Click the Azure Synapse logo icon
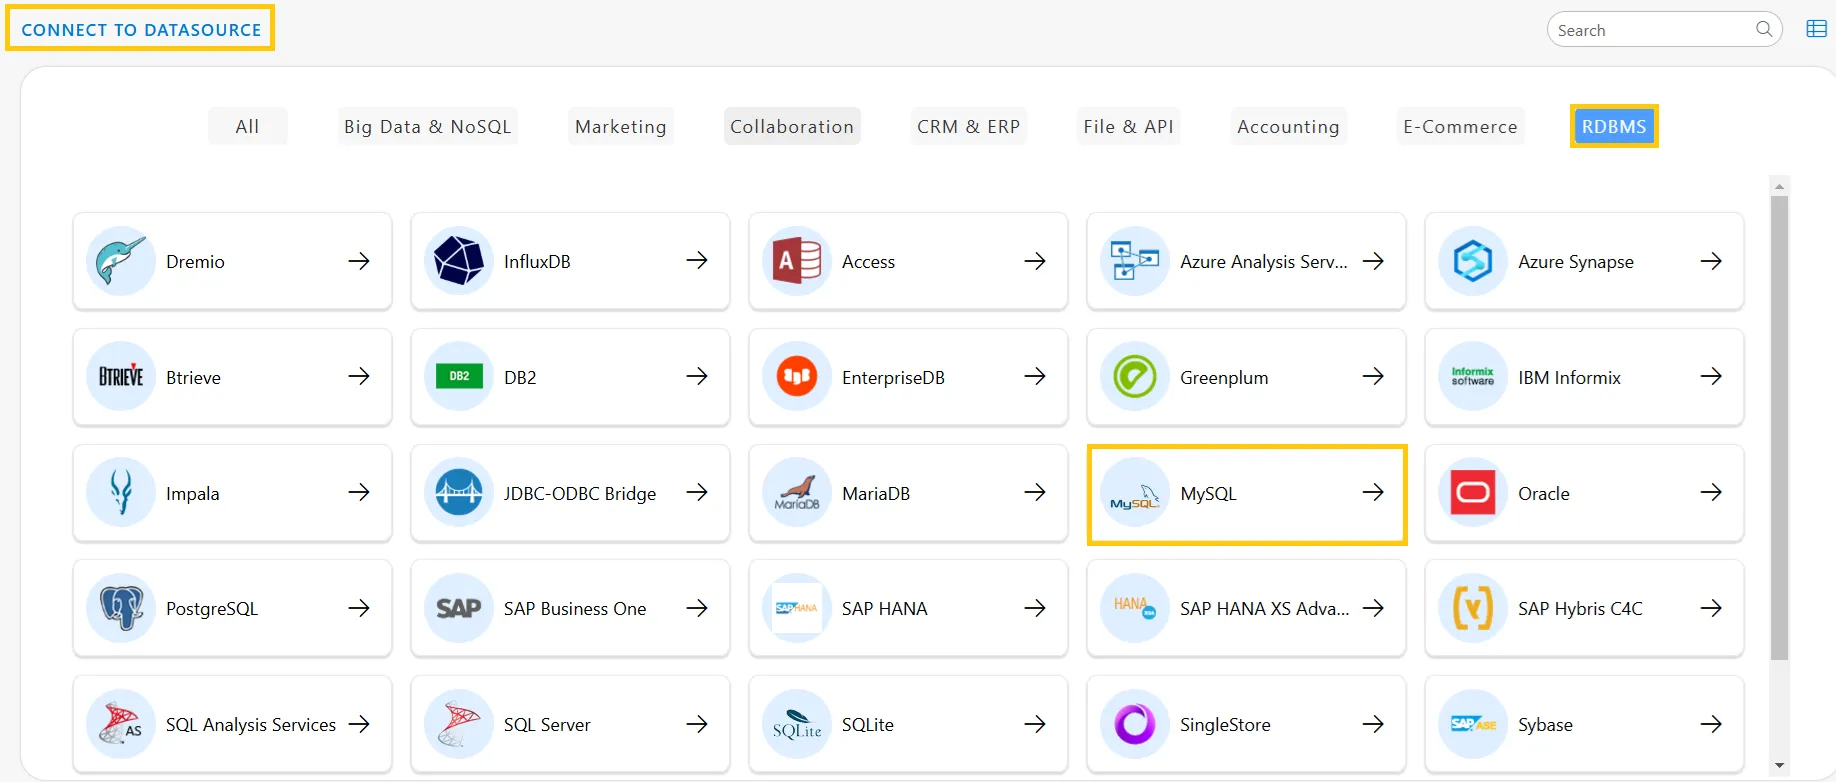Image resolution: width=1836 pixels, height=782 pixels. pyautogui.click(x=1473, y=261)
